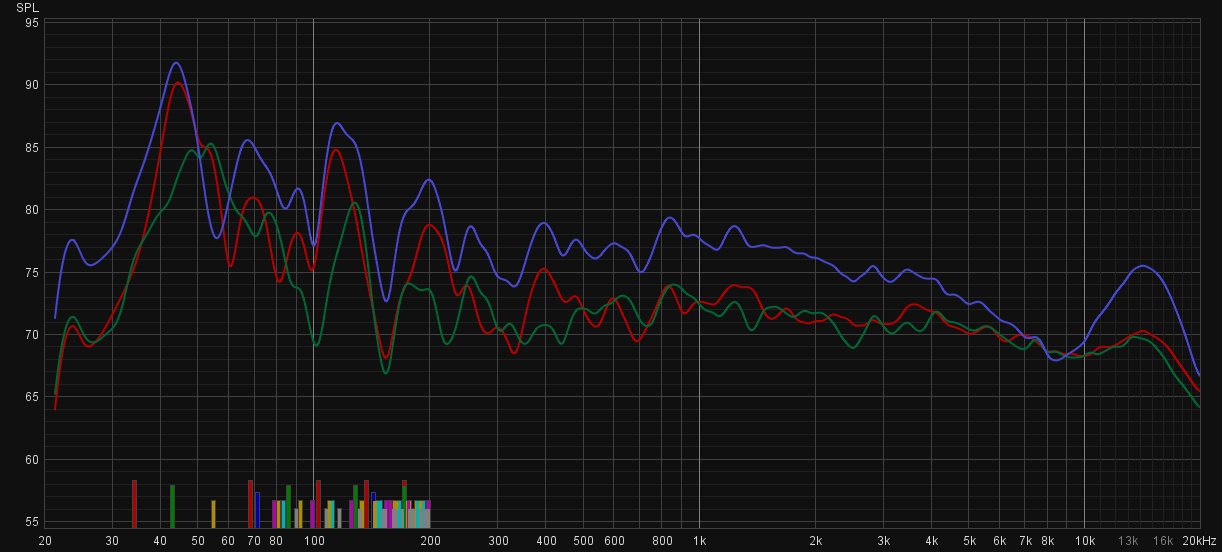This screenshot has width=1222, height=552.
Task: Click the 10k label on frequency axis
Action: 1085,540
